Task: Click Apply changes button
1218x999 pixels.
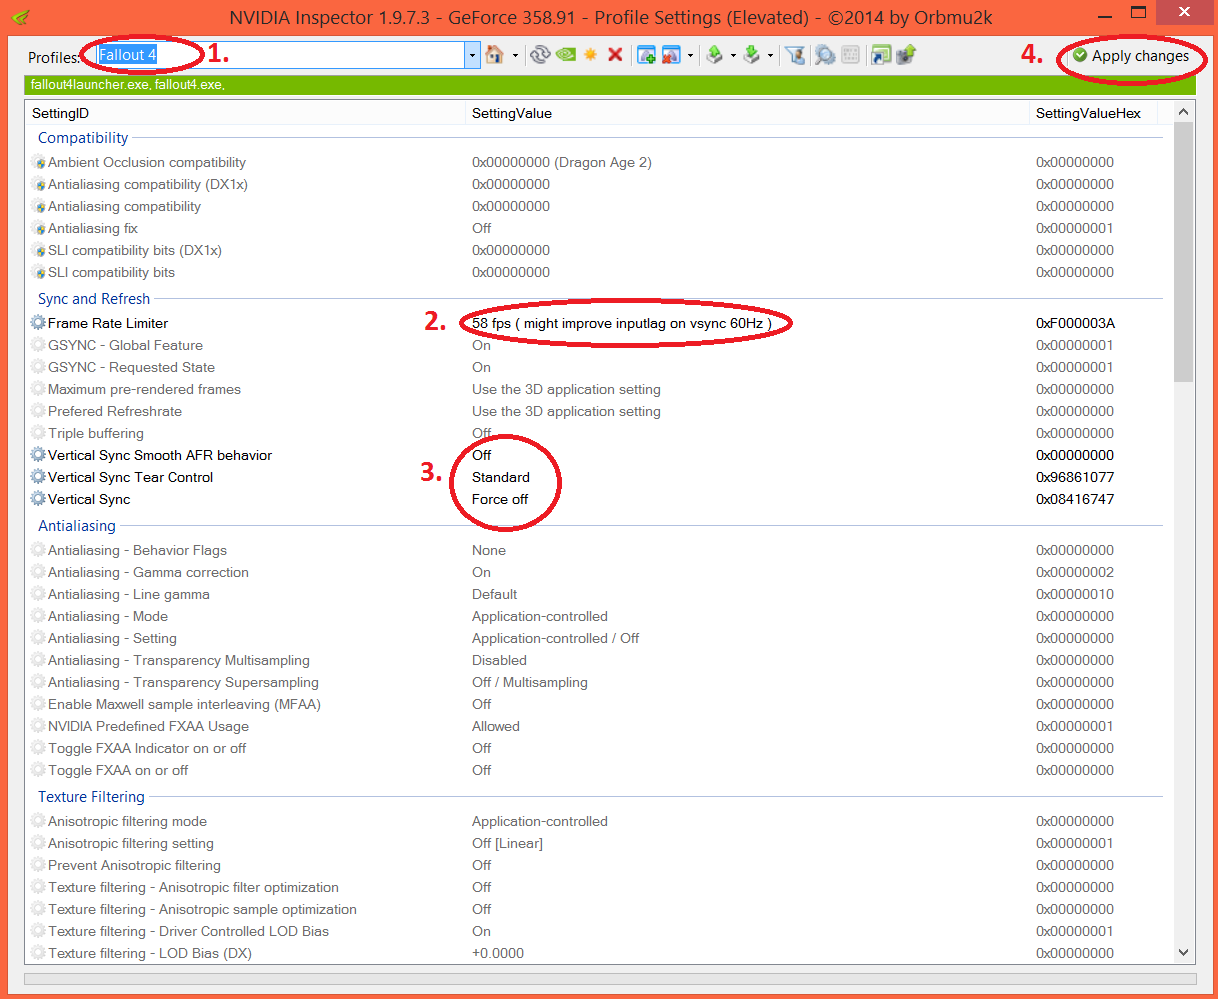Action: (1131, 56)
